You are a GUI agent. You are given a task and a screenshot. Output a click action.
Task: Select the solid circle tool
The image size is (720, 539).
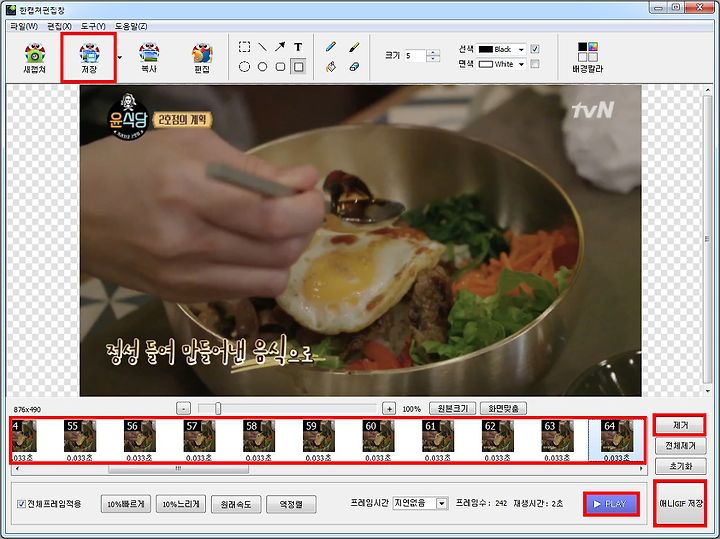[x=262, y=67]
